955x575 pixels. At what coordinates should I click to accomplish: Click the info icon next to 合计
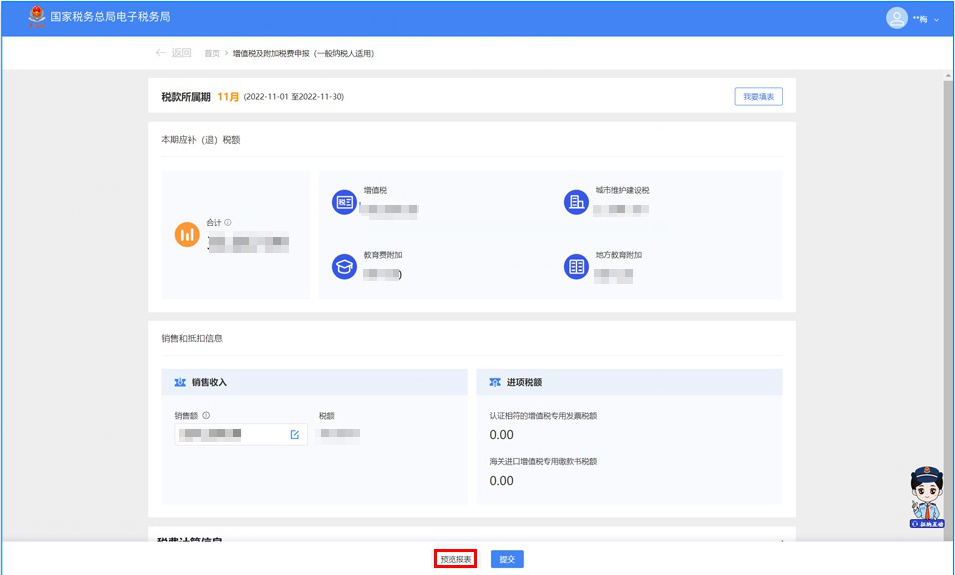228,223
